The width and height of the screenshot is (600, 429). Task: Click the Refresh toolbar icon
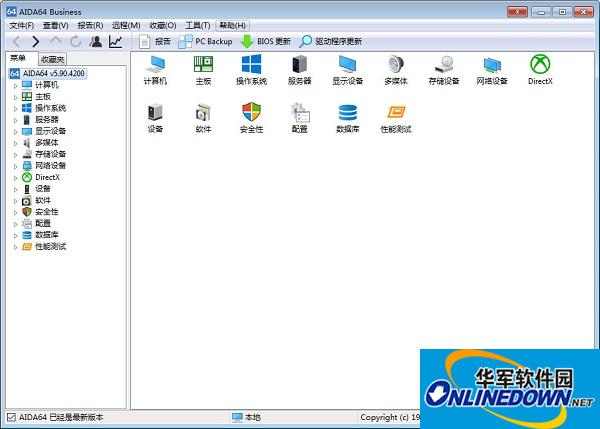pos(76,41)
